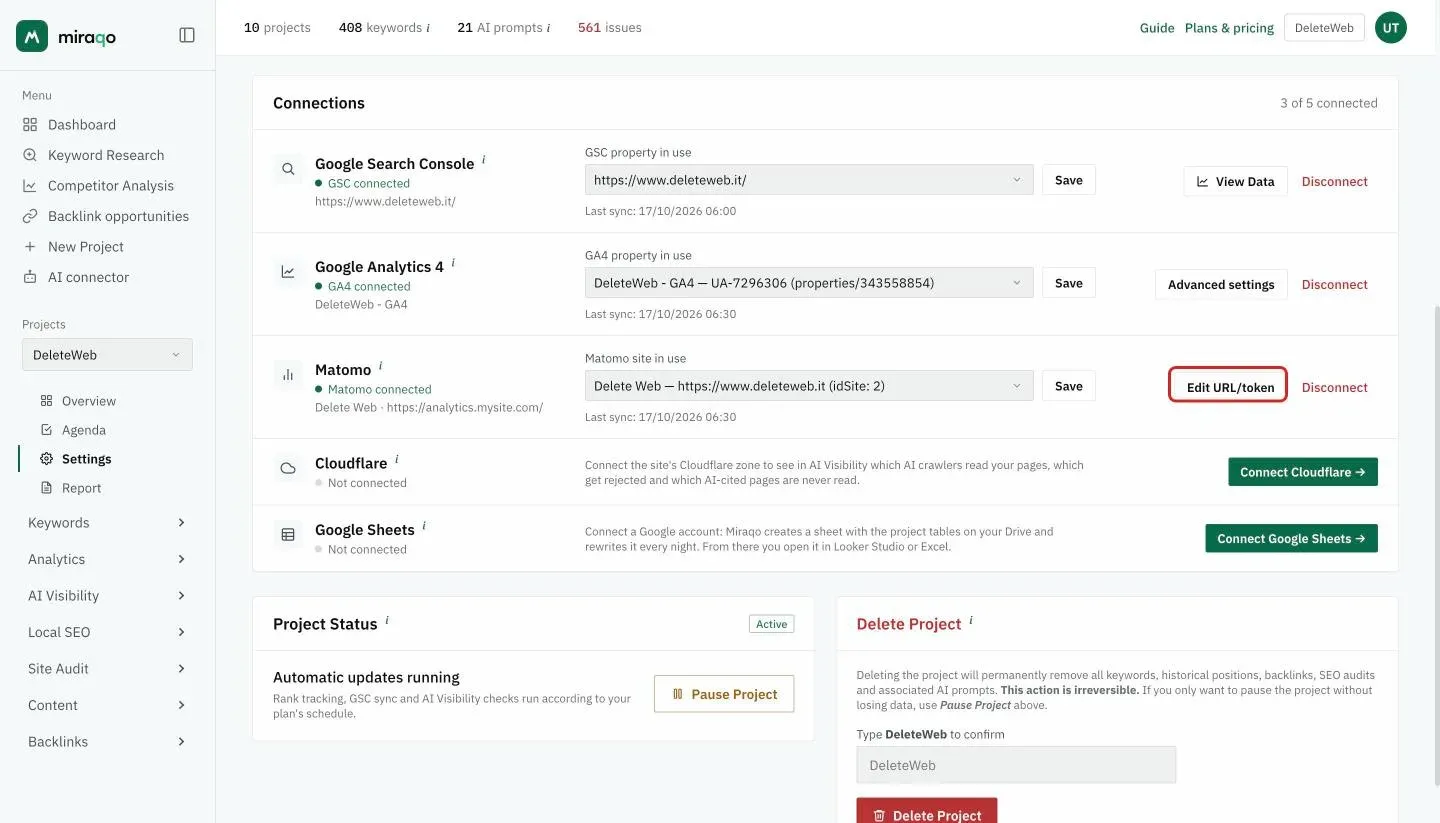Open the GSC property dropdown
The image size is (1440, 823).
click(x=809, y=180)
